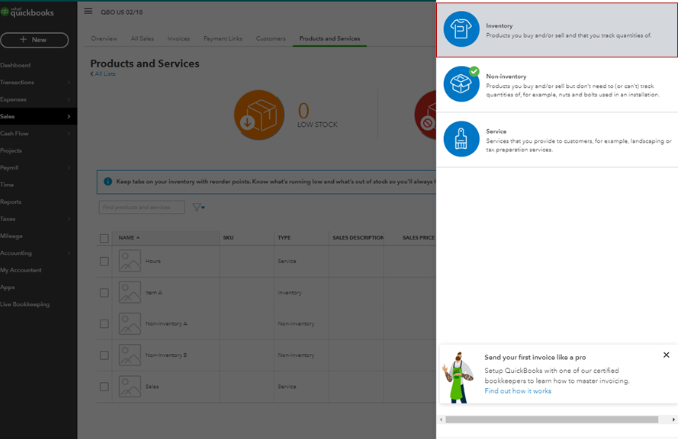Click the Hours product name

153,261
